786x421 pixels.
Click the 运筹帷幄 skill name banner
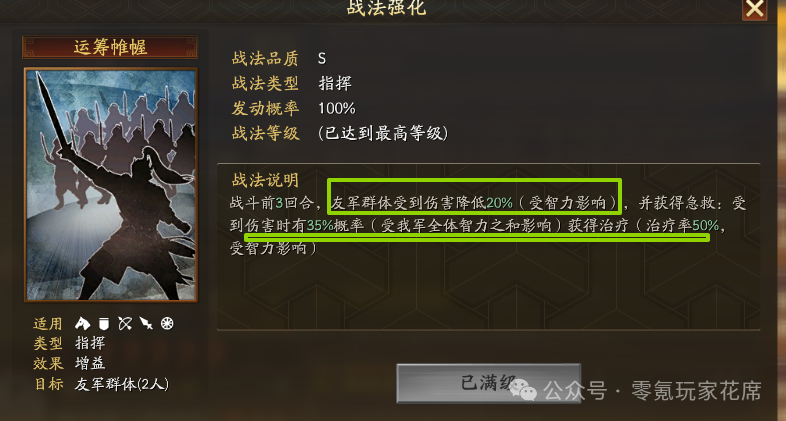point(110,47)
